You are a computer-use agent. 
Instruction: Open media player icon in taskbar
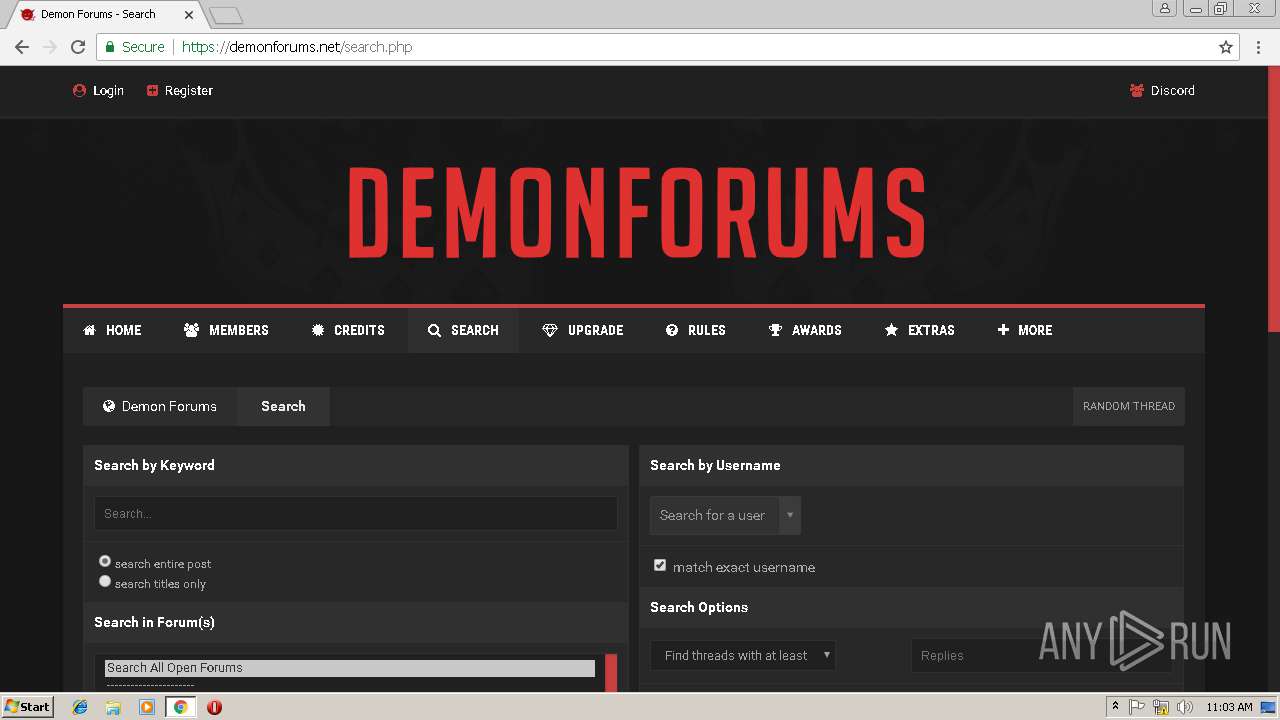click(147, 707)
